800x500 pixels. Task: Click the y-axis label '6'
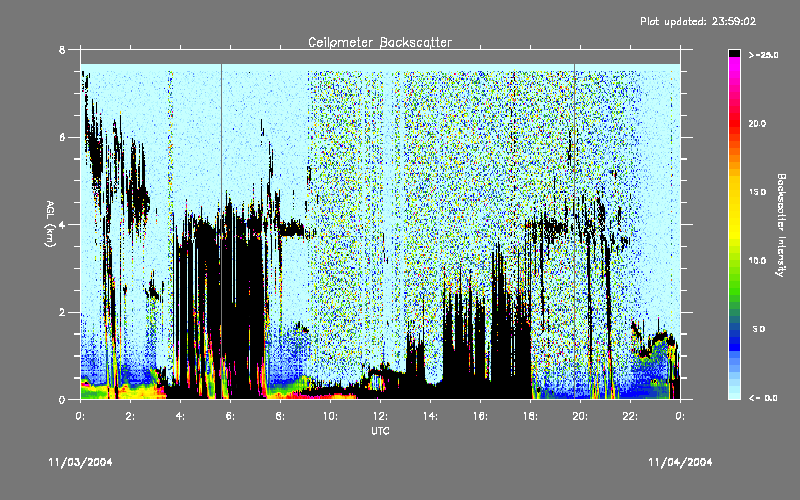62,137
